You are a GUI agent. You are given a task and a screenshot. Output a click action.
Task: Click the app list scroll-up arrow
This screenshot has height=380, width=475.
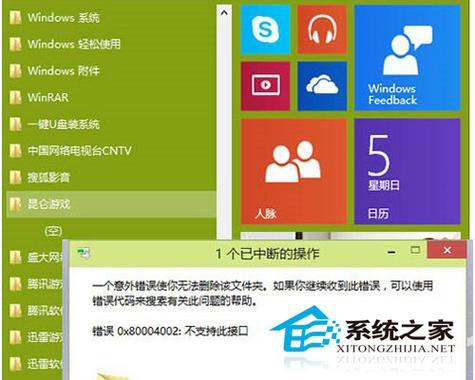click(224, 13)
